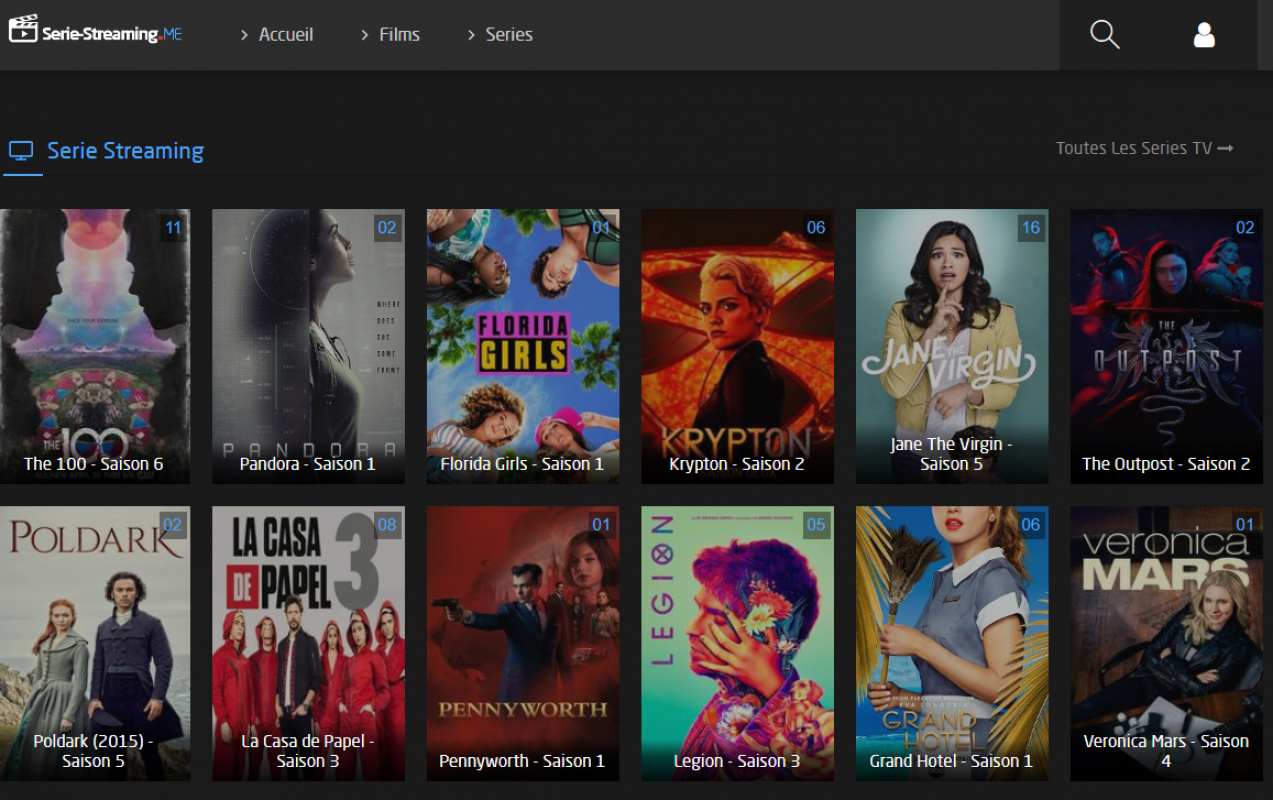The height and width of the screenshot is (800, 1273).
Task: Click episode badge 08 on La Casa de Papel
Action: point(387,525)
